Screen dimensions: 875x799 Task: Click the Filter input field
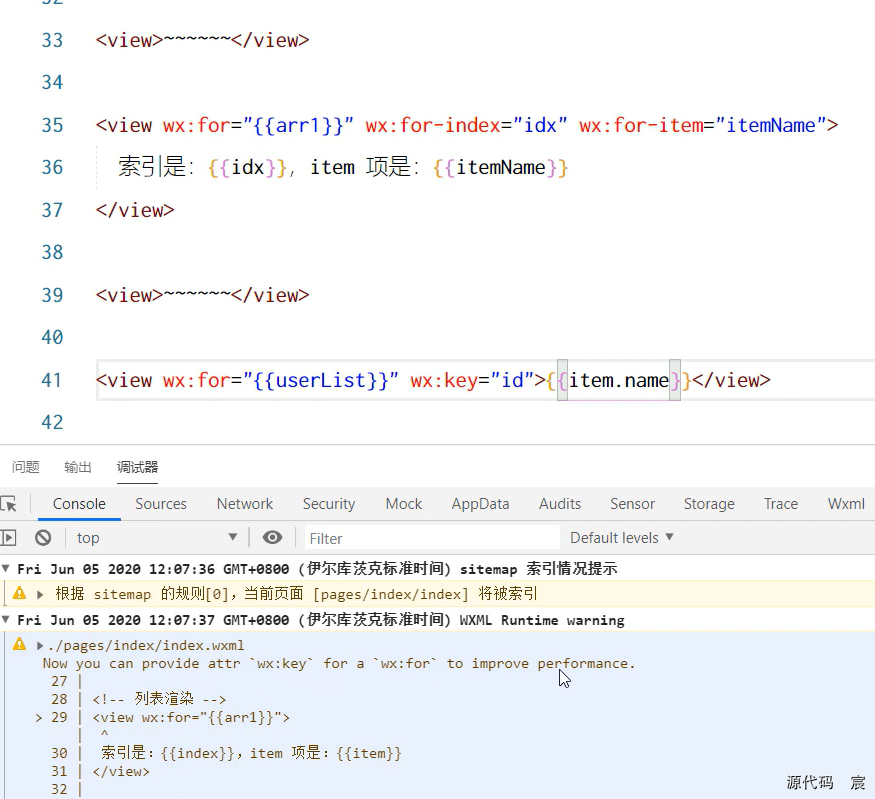coord(432,538)
